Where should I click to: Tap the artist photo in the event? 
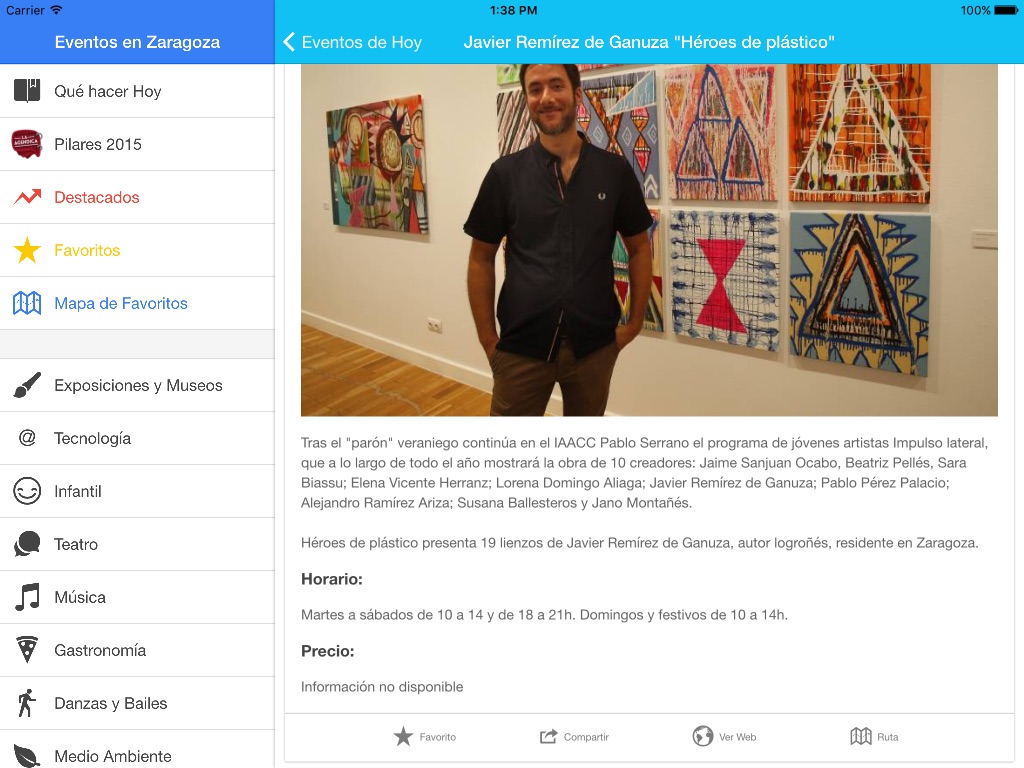coord(649,240)
